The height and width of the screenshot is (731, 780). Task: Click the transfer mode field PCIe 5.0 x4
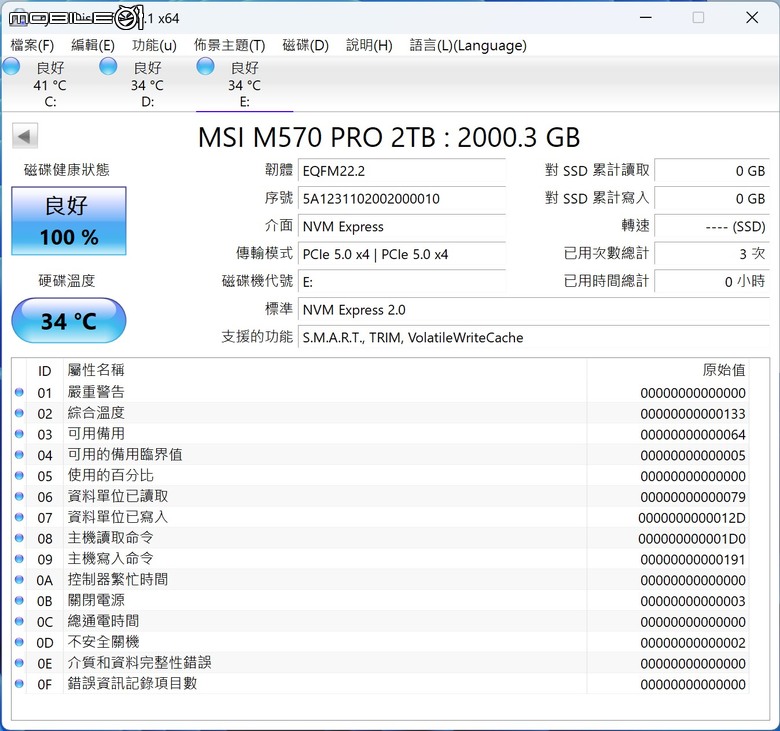click(x=402, y=254)
